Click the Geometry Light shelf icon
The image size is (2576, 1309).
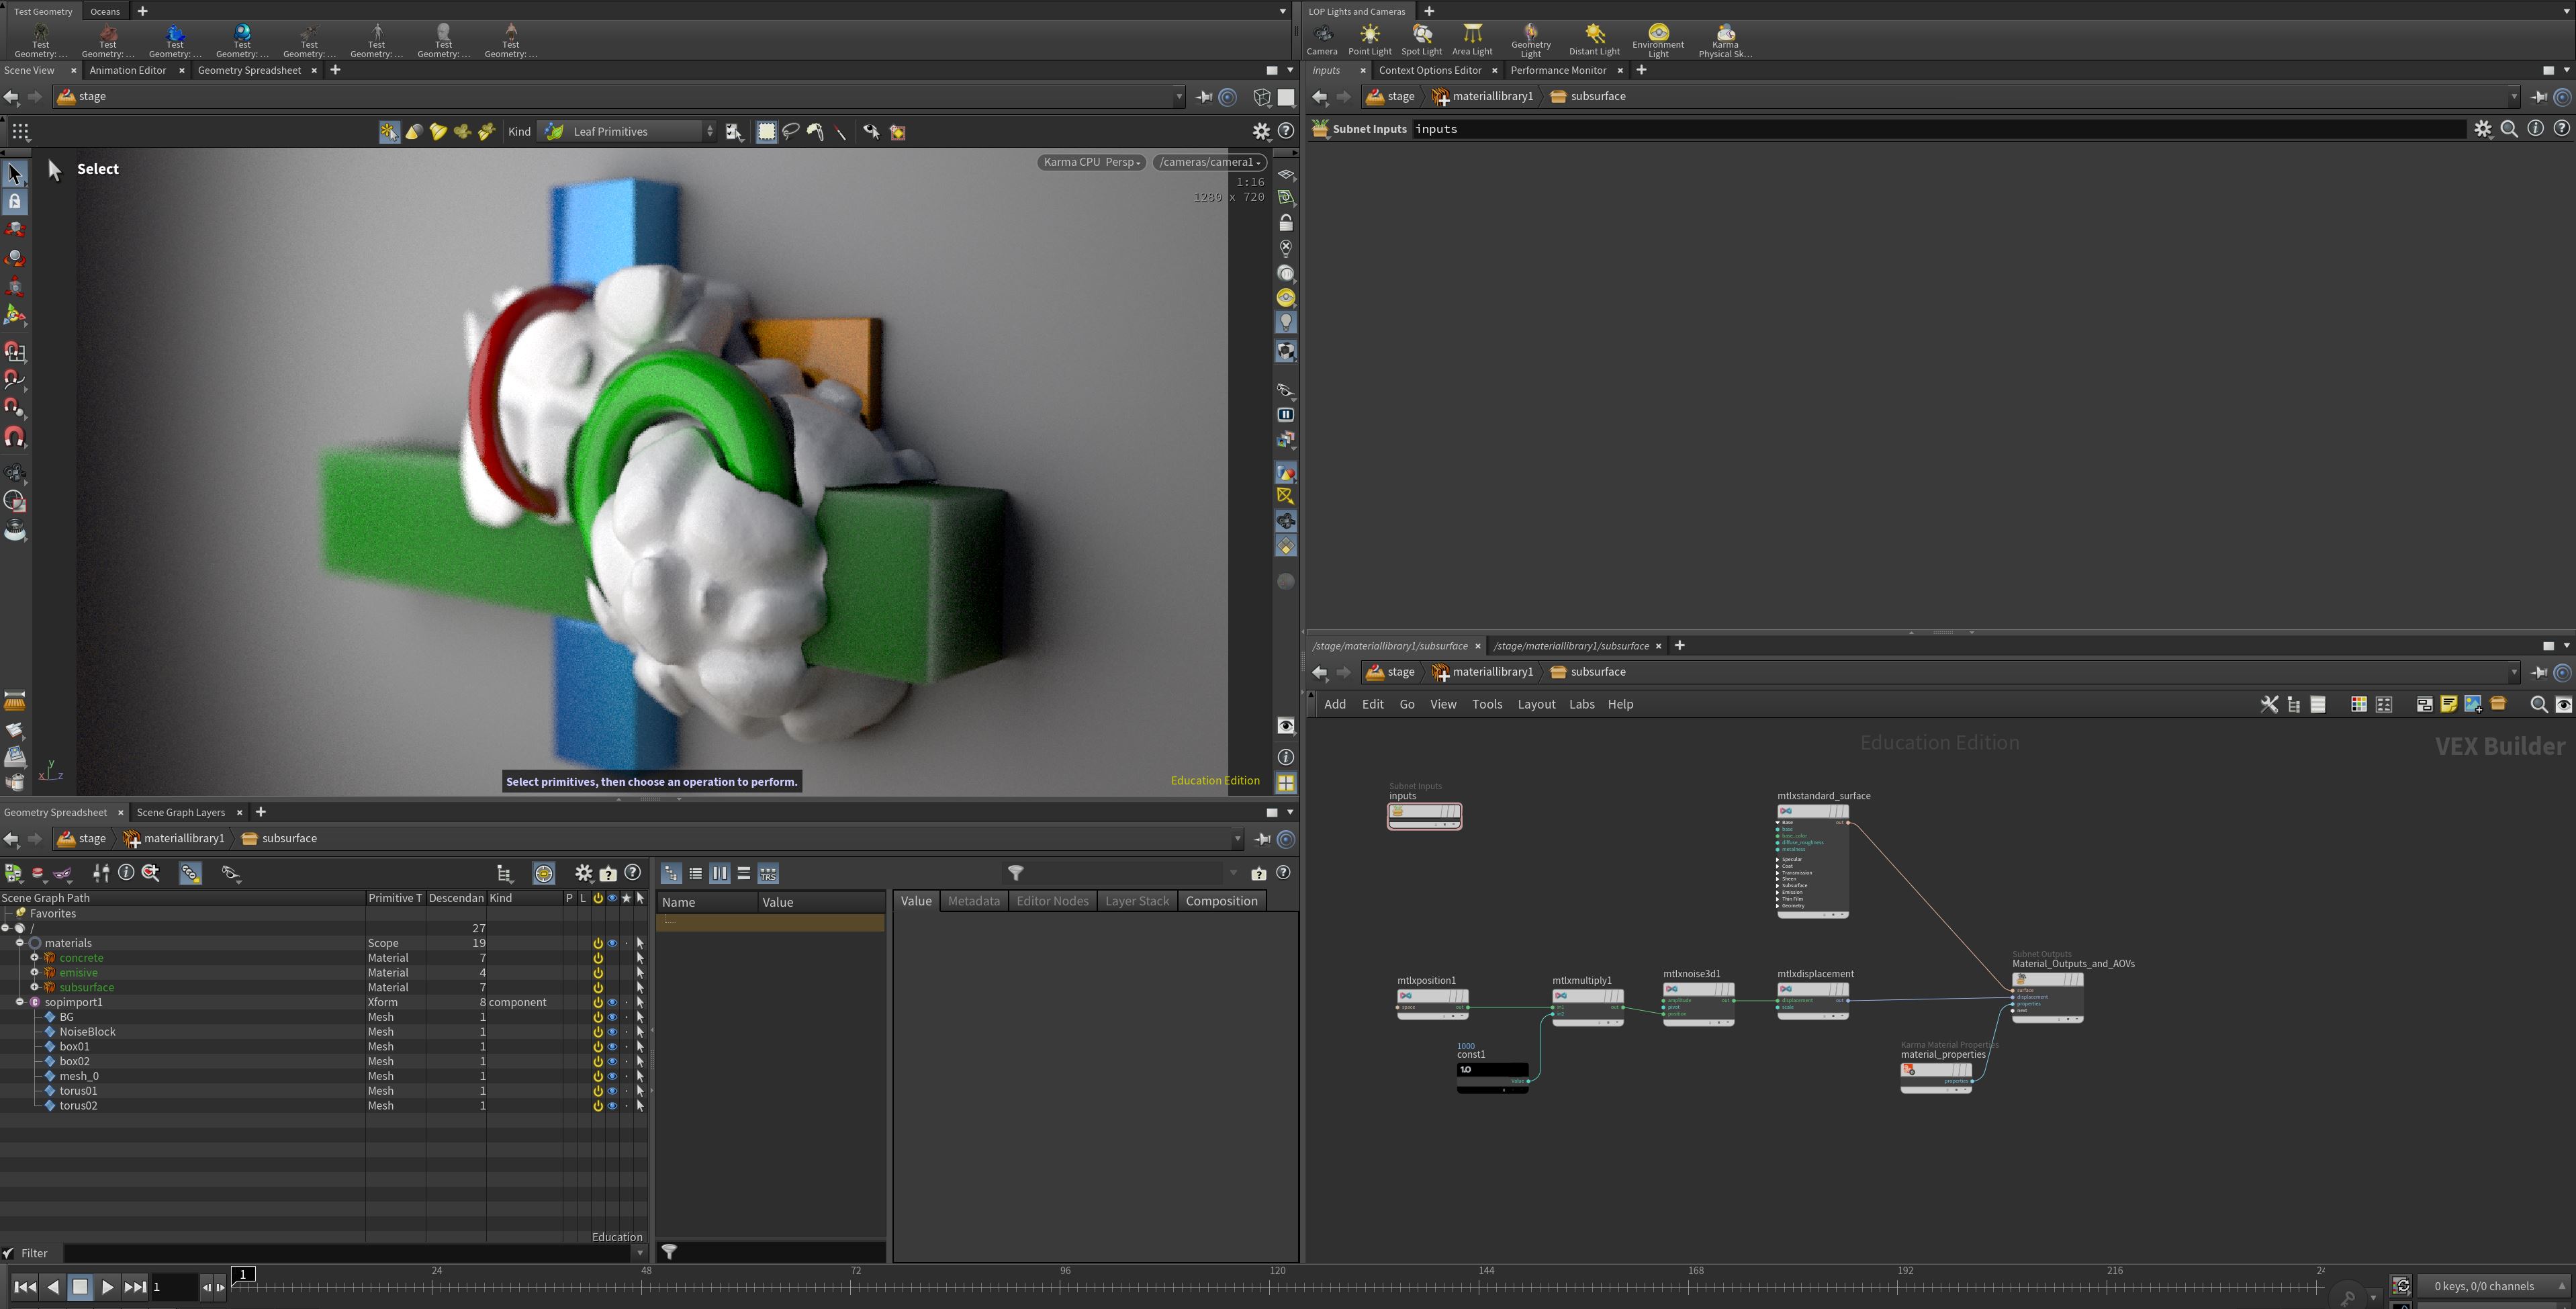pos(1530,41)
